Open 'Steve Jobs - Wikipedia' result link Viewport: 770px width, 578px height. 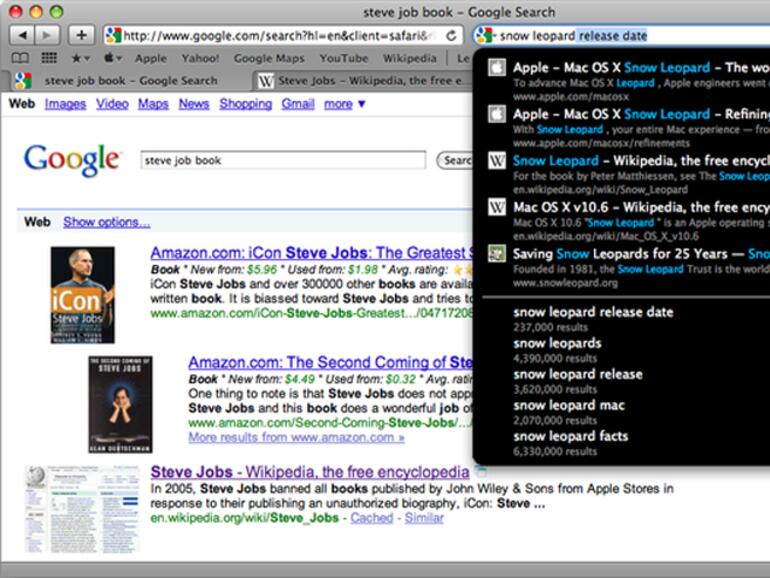[310, 472]
